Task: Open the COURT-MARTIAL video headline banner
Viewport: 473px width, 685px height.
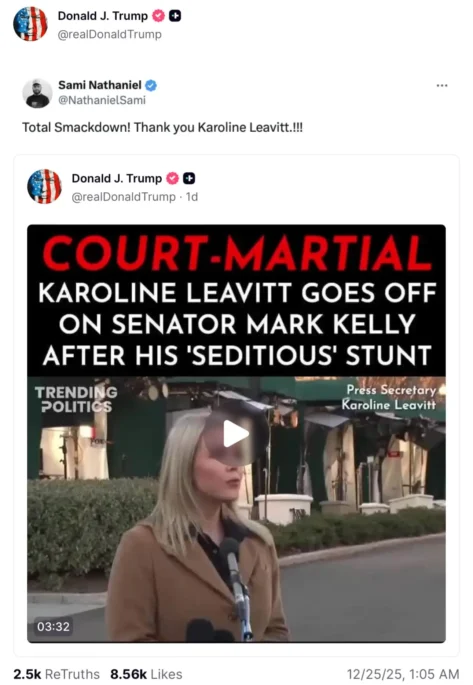Action: pos(236,301)
